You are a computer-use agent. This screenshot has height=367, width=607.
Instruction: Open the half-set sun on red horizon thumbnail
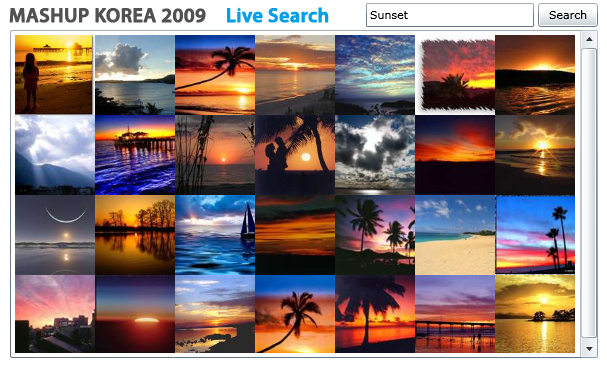point(135,314)
